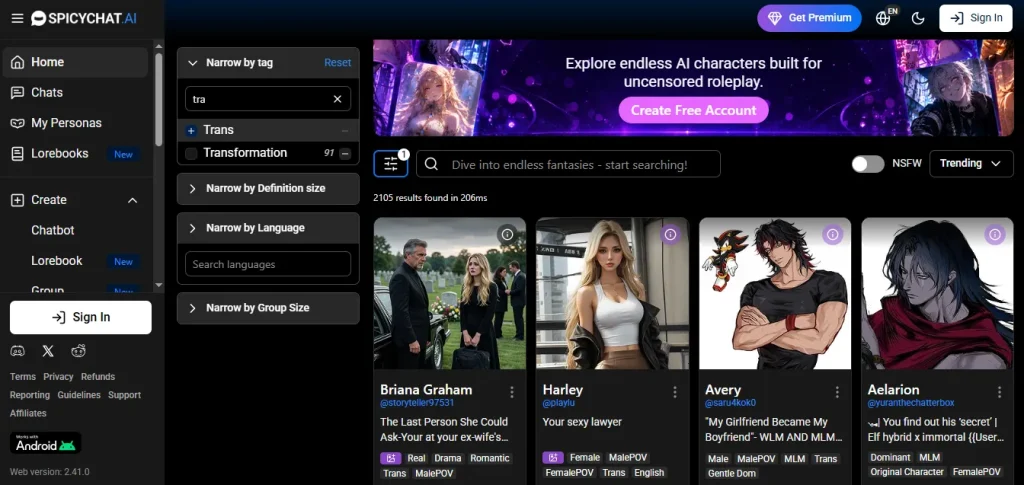Expand Narrow by Definition size
Screen dimensions: 1024x485
(268, 189)
